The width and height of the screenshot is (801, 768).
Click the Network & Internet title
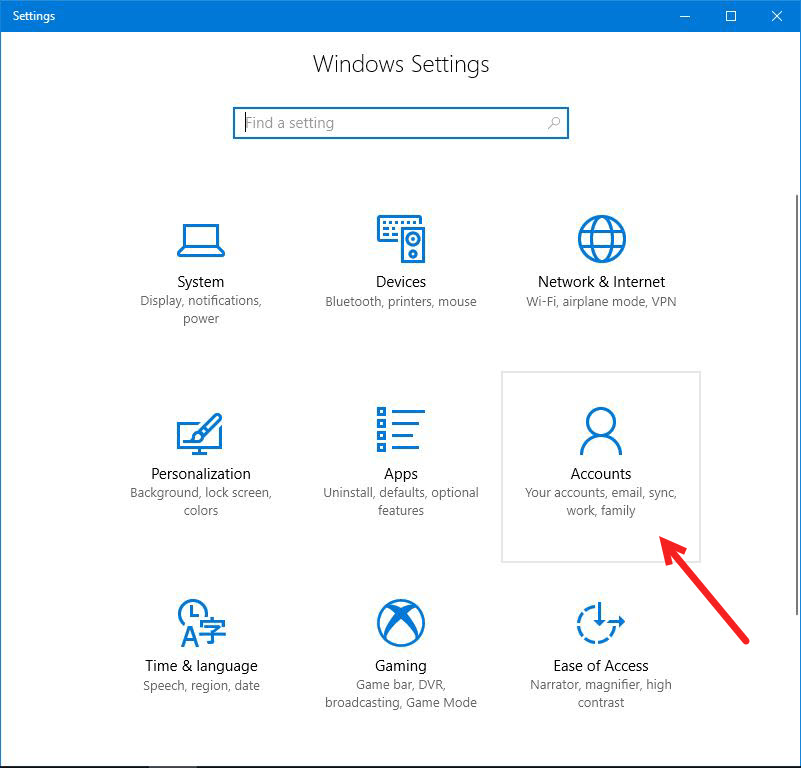click(x=601, y=282)
